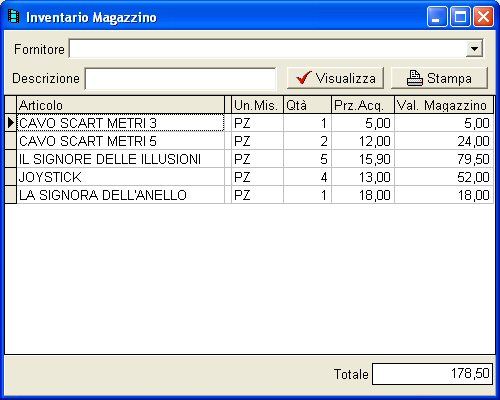Click the current row arrow indicator

11,123
